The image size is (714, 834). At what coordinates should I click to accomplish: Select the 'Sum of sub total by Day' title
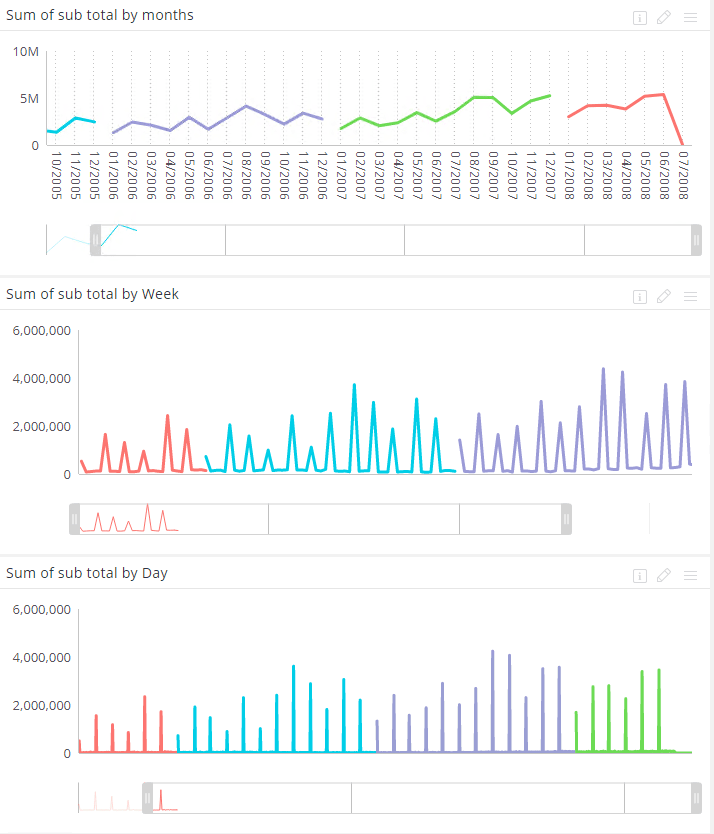(x=87, y=573)
